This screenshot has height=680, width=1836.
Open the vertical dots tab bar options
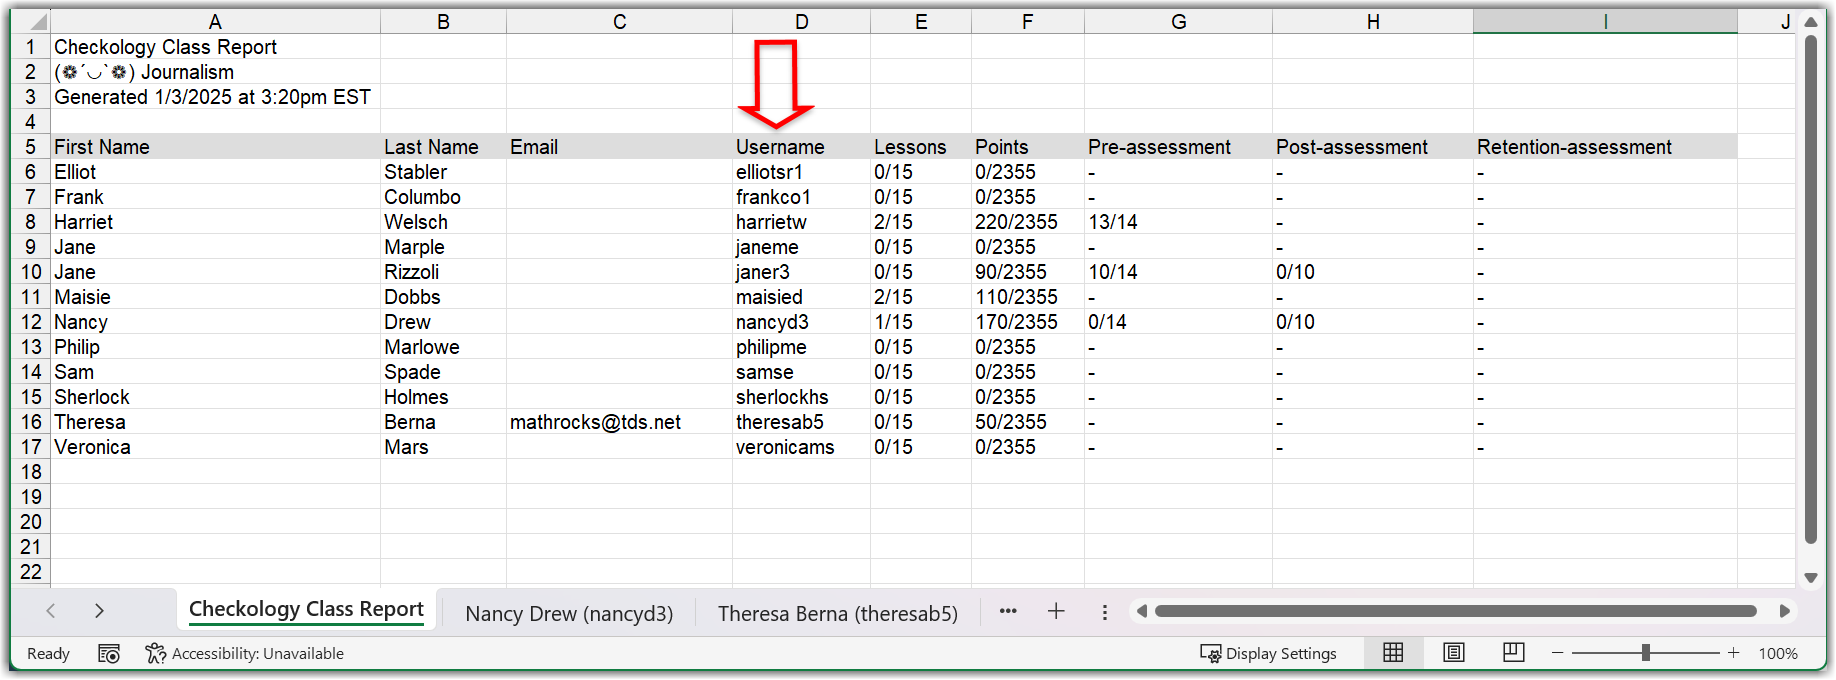1104,612
